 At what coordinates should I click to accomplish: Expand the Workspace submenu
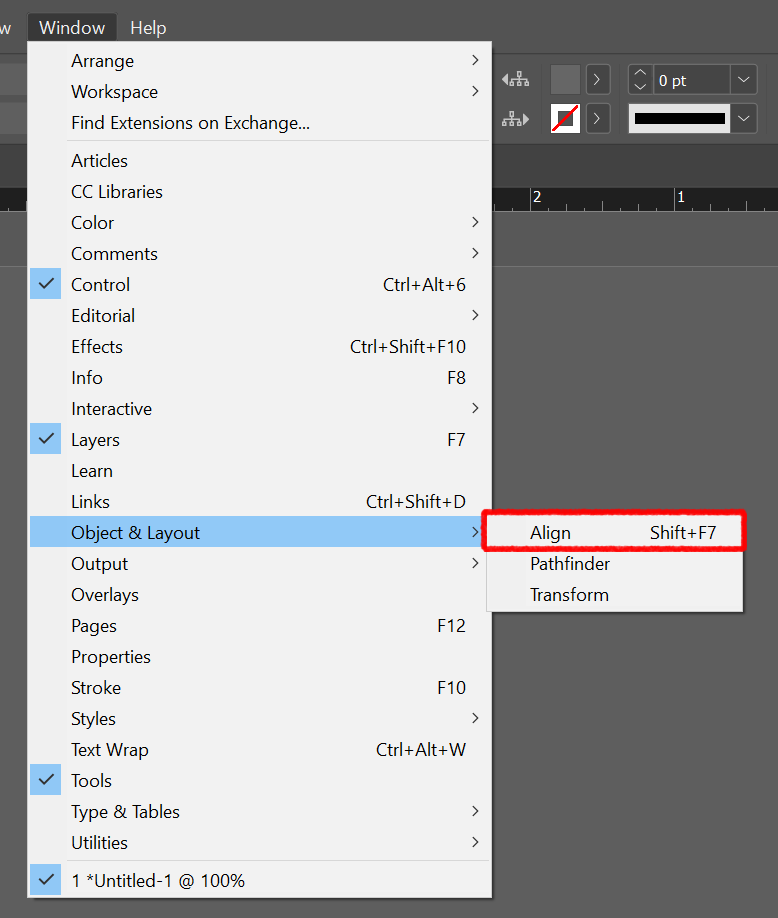[261, 92]
